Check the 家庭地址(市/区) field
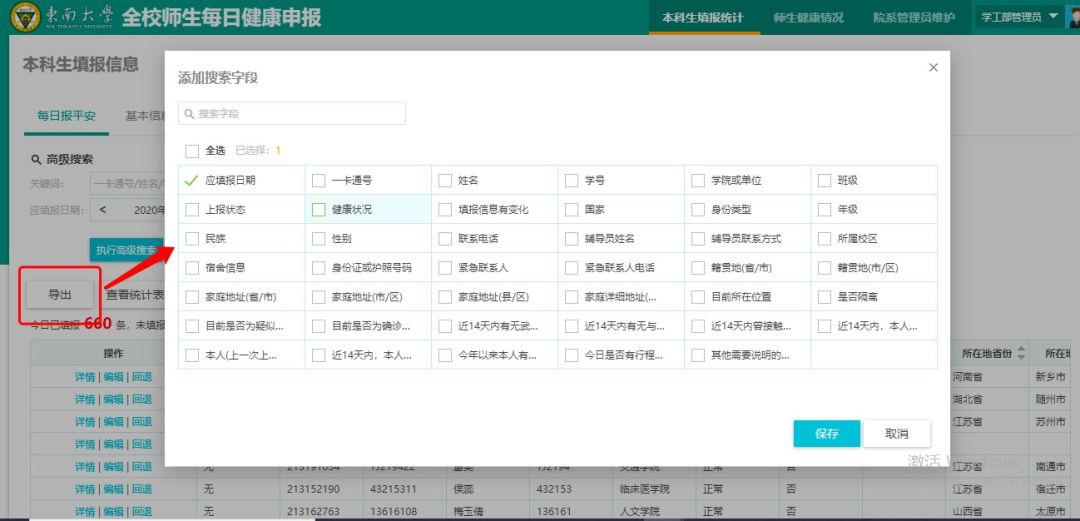 [x=318, y=298]
